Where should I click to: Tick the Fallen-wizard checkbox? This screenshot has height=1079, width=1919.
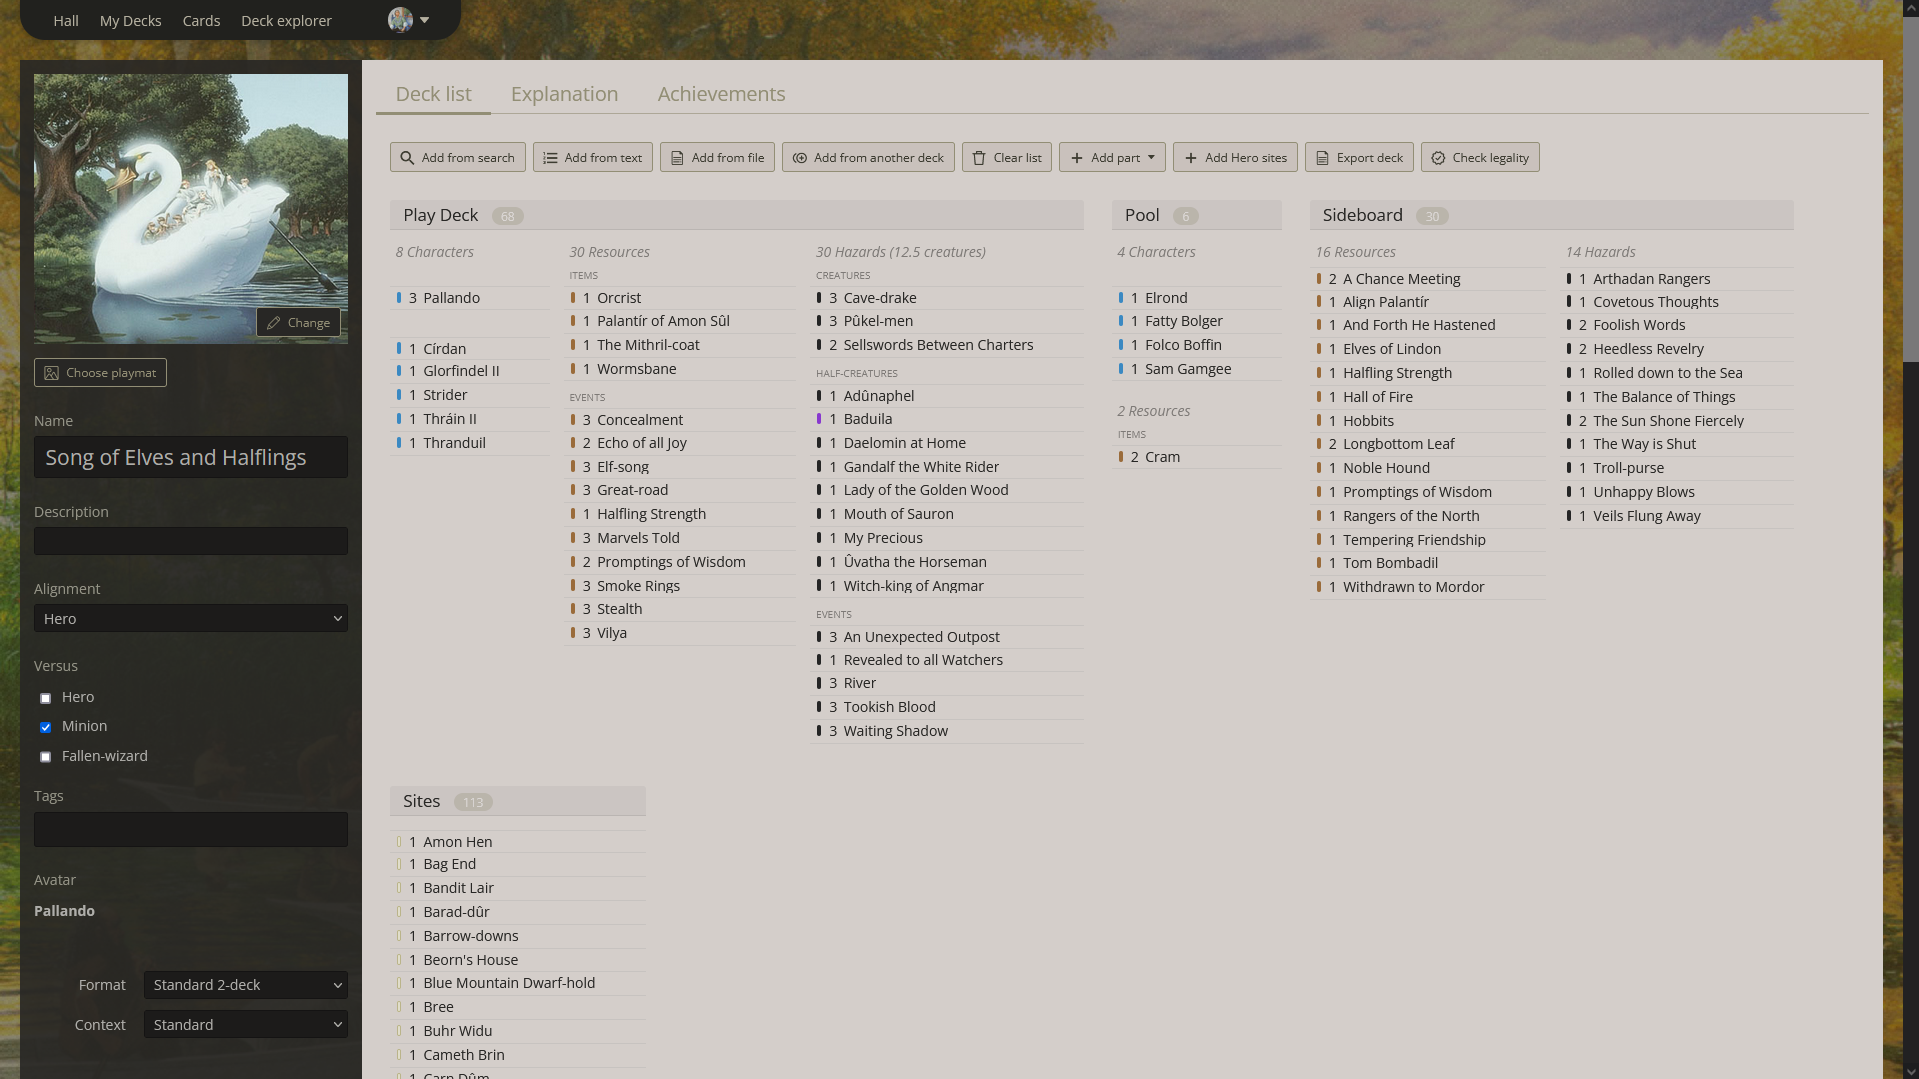[45, 757]
